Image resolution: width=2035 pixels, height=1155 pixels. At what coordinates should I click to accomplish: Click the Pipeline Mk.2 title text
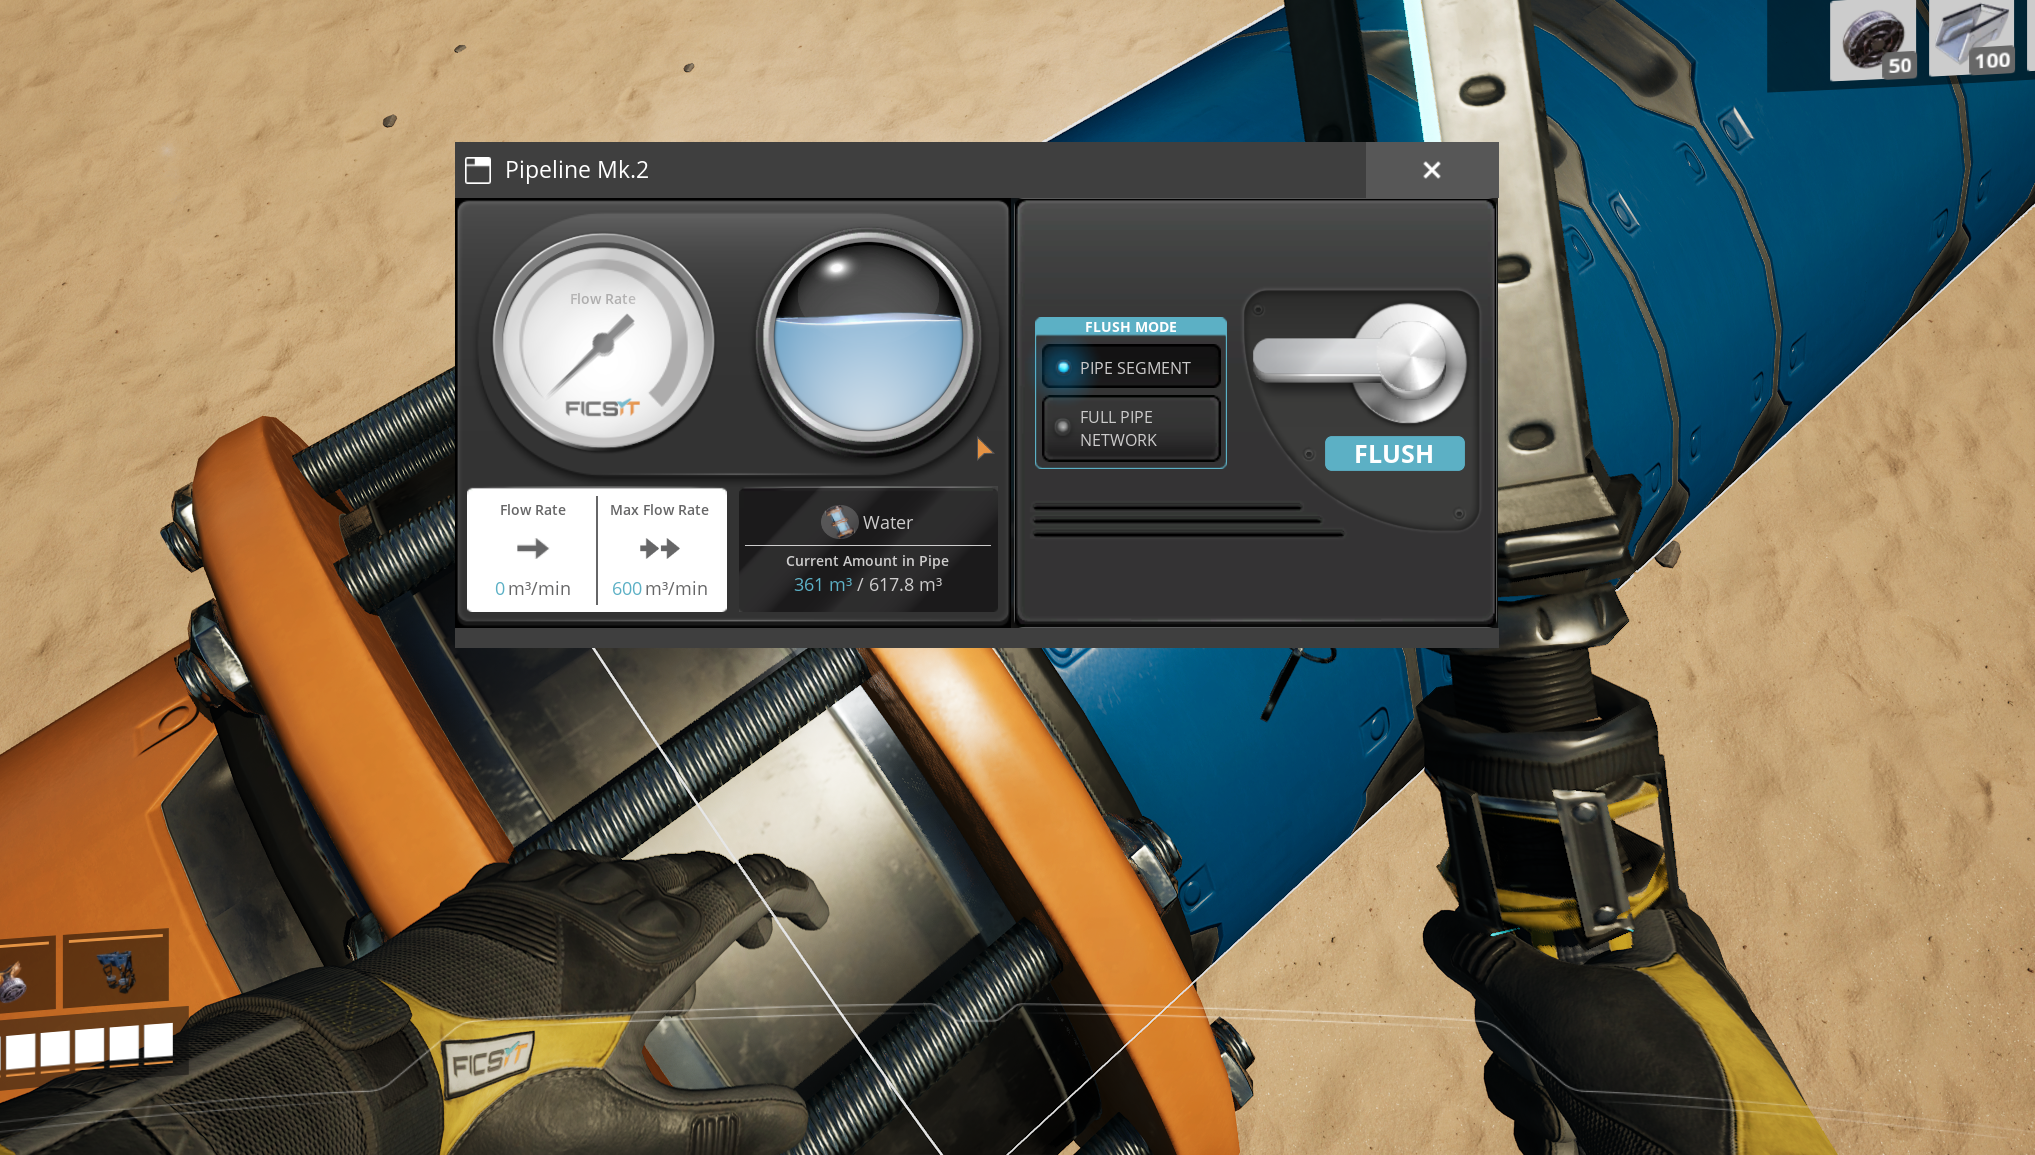(x=577, y=170)
